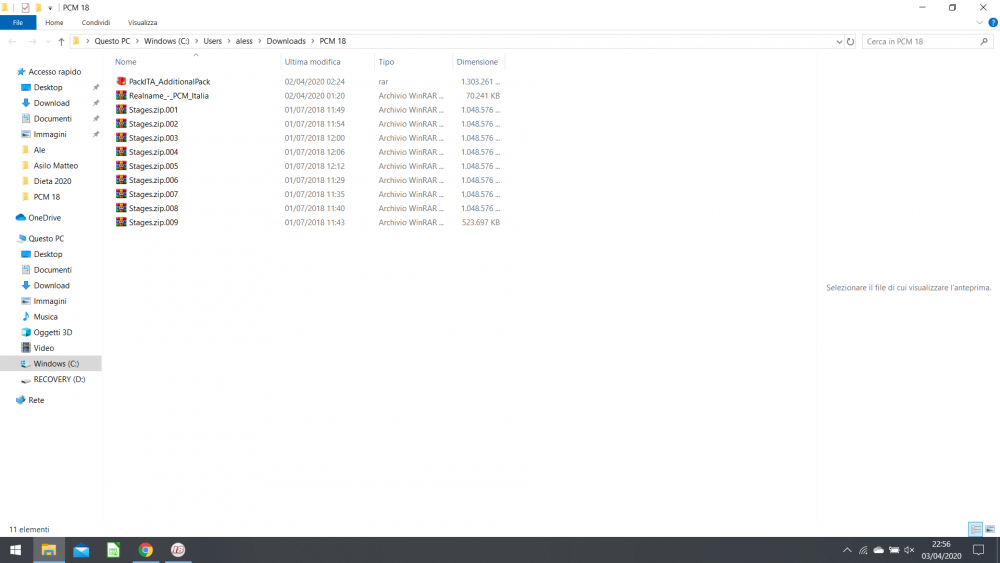Select Users in the breadcrumb path
Viewport: 1000px width, 563px height.
(x=212, y=41)
